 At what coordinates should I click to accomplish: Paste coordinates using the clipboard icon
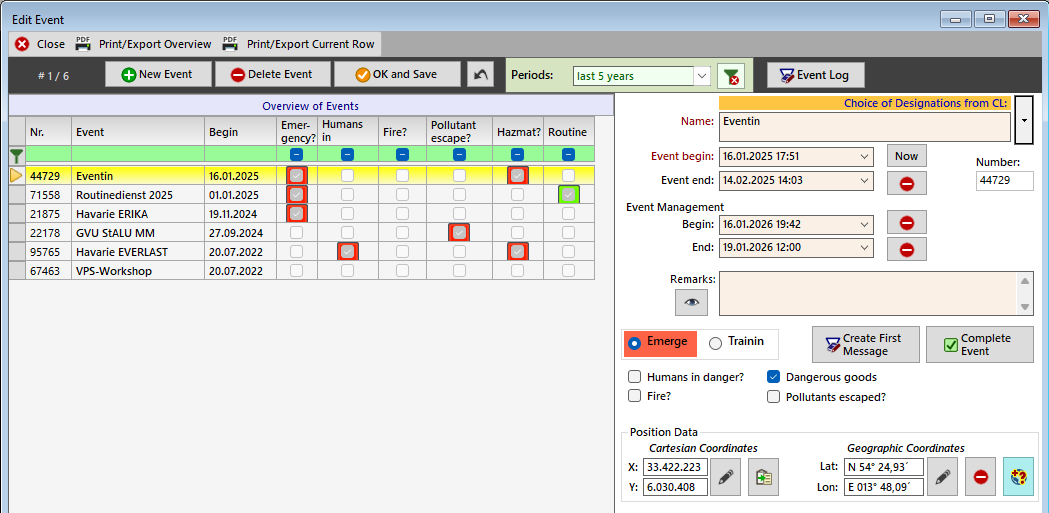[763, 477]
